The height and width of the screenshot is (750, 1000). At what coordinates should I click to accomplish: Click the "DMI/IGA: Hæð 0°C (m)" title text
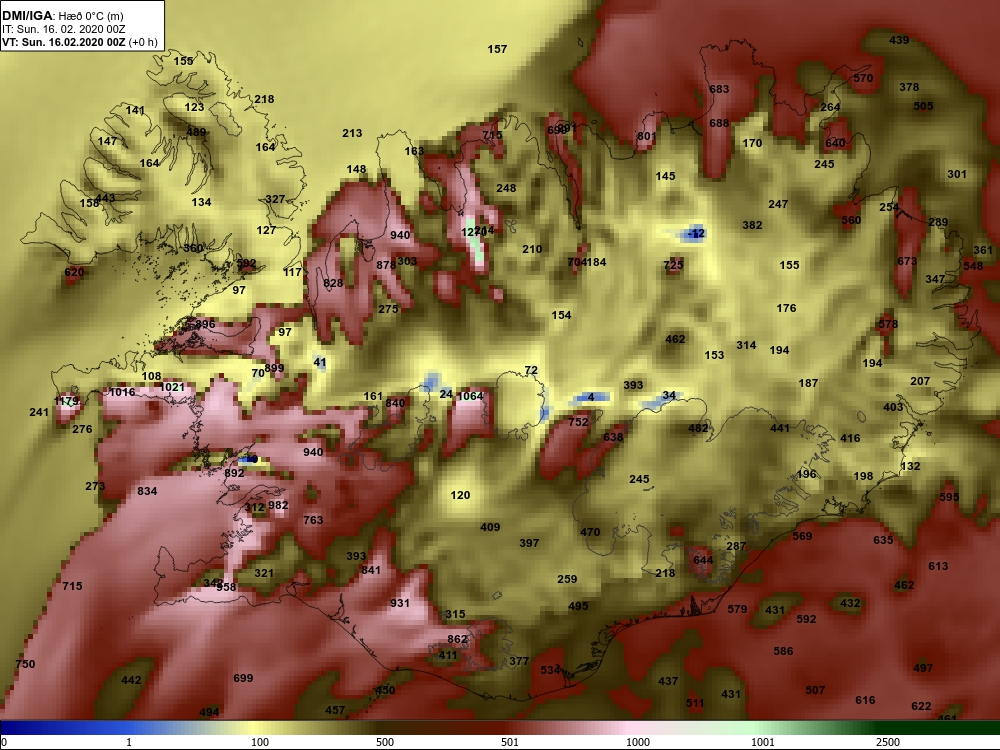click(62, 15)
